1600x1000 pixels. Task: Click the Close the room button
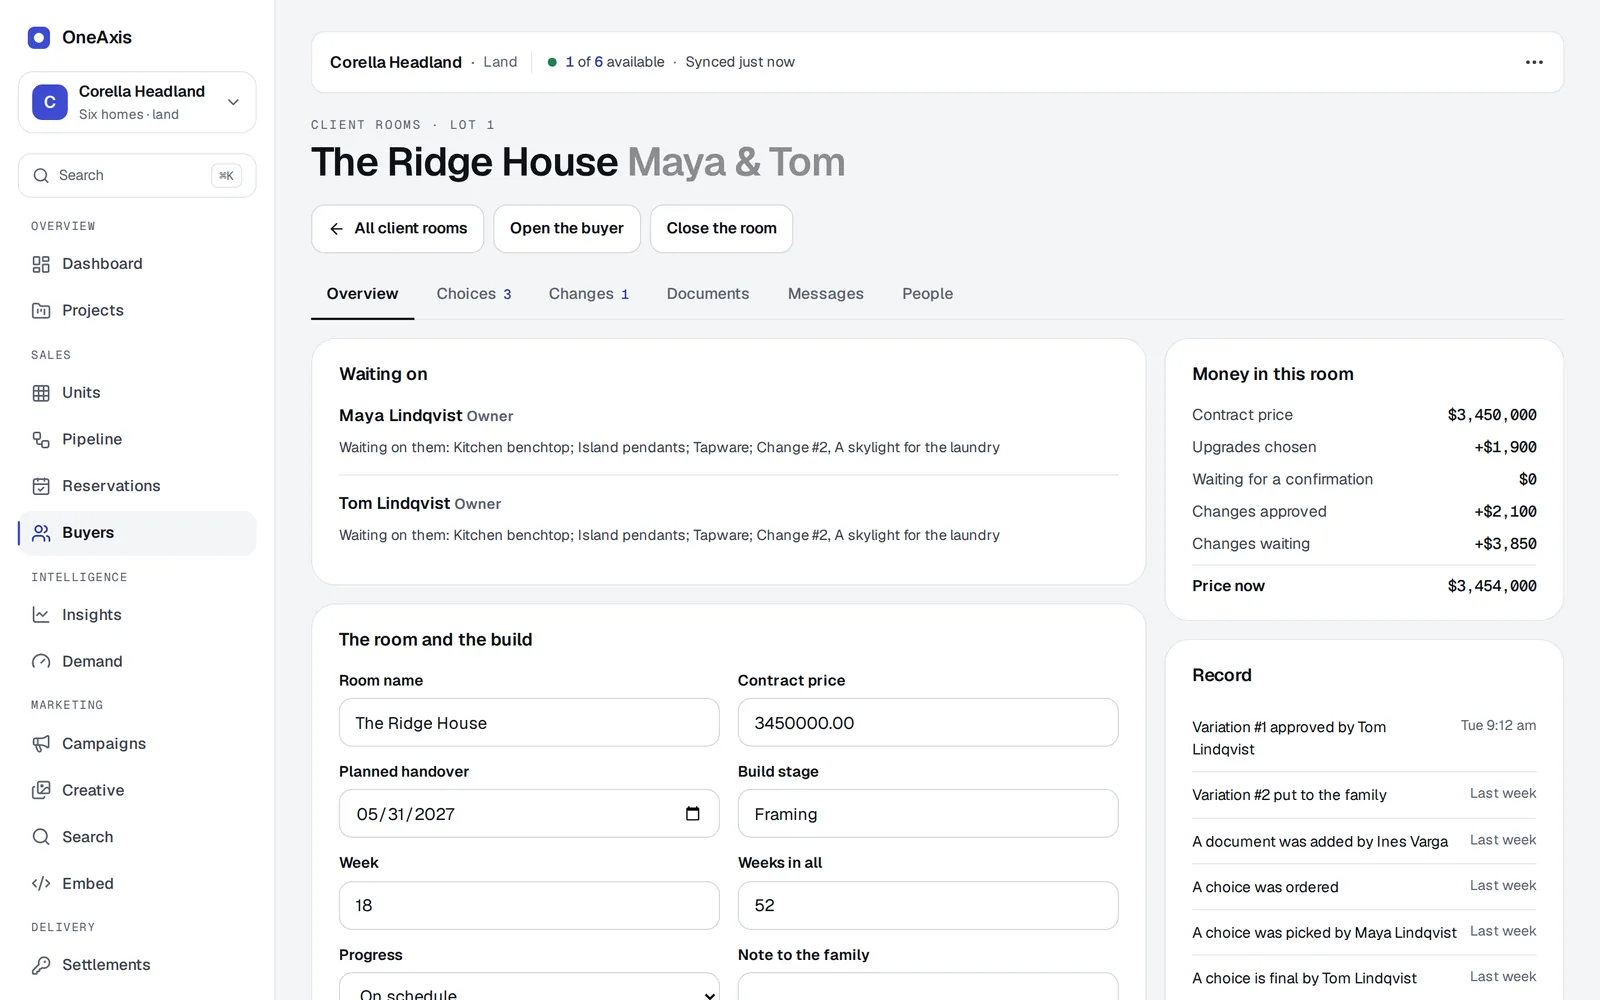(721, 229)
